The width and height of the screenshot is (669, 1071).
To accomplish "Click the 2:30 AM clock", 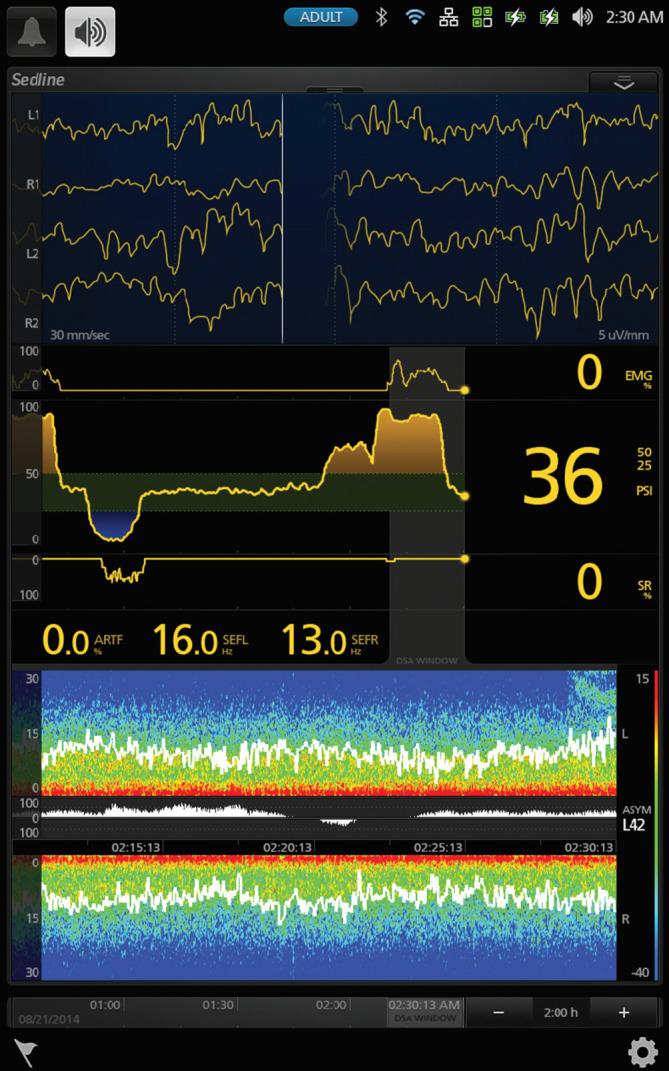I will [x=633, y=17].
